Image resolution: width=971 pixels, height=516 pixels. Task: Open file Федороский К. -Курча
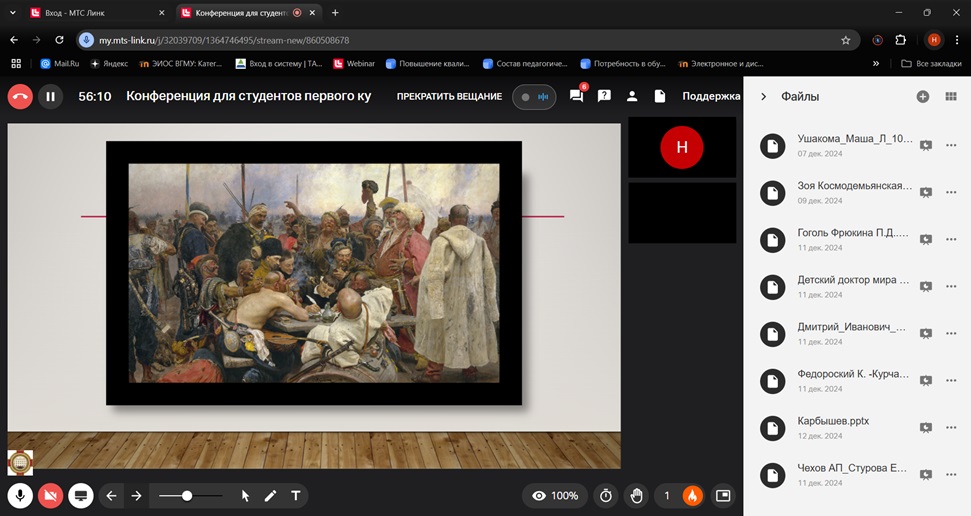pos(853,374)
